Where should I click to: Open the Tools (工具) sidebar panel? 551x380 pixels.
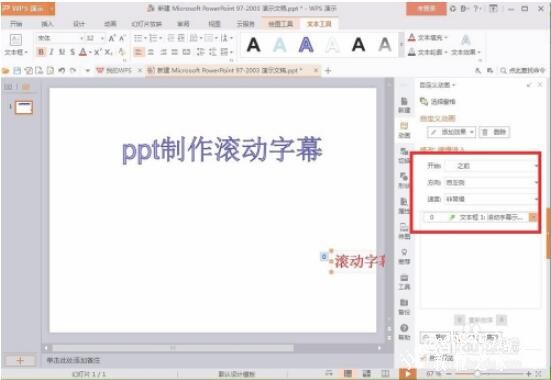(404, 282)
